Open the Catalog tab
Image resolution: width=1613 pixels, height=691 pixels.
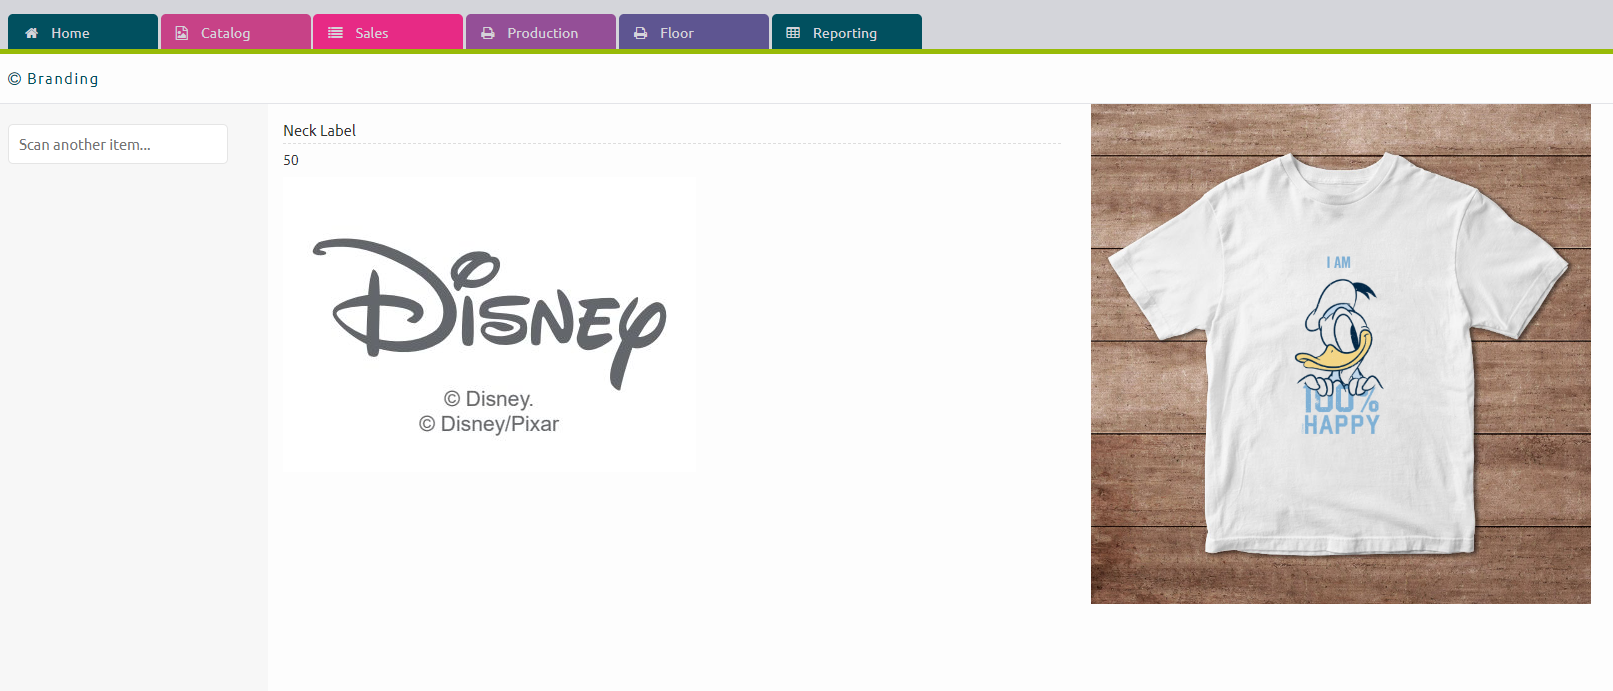(x=236, y=32)
